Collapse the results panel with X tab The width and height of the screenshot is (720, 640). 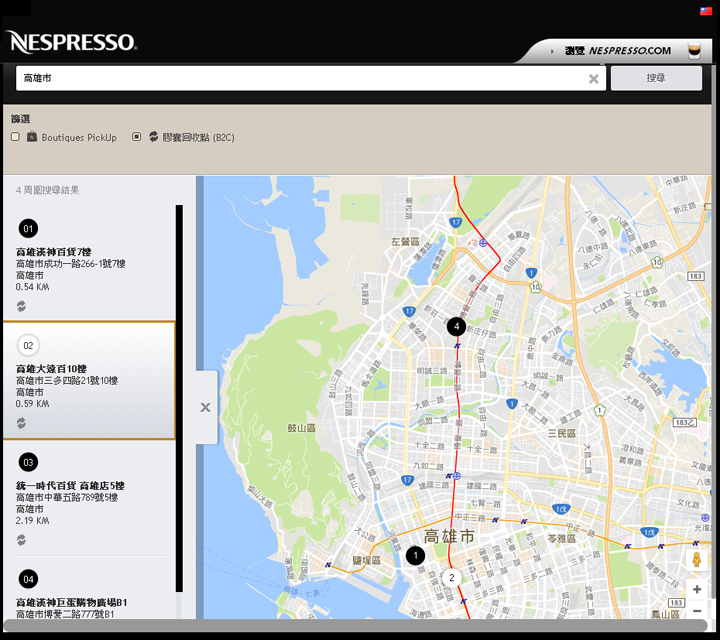[x=205, y=407]
